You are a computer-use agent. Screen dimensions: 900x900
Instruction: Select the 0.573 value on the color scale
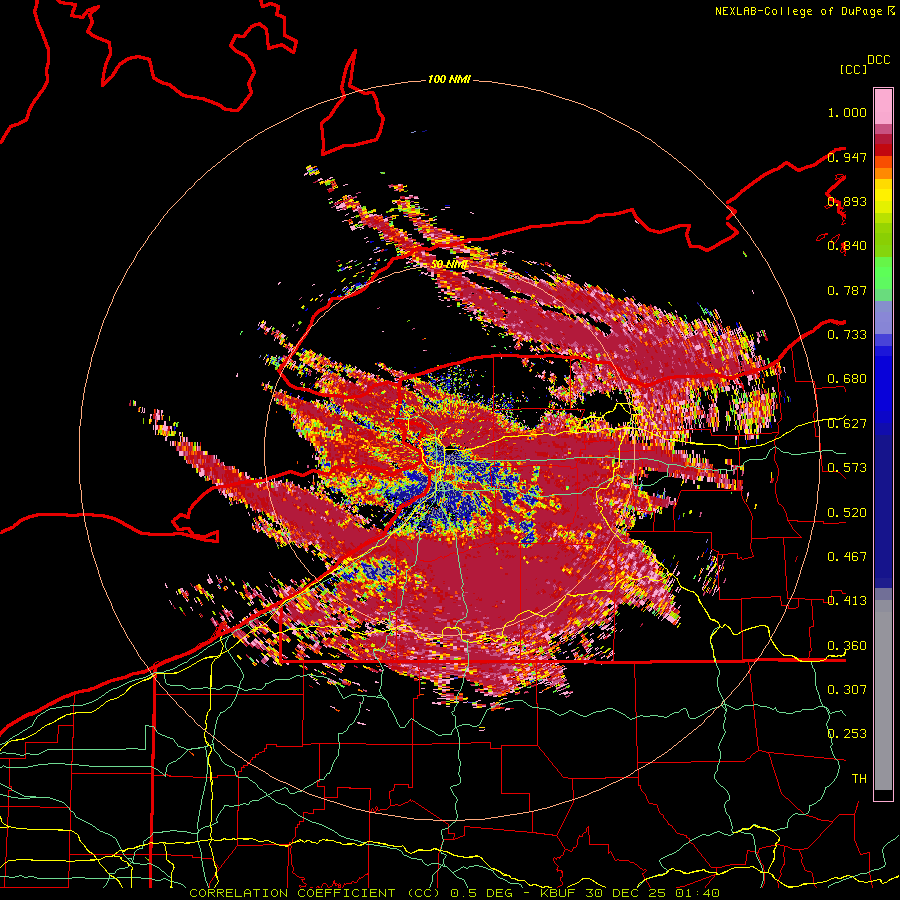[x=847, y=468]
